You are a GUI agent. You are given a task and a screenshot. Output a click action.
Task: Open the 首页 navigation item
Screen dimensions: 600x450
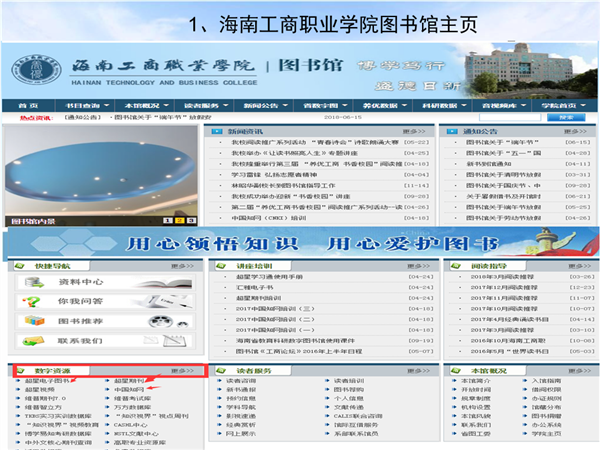tap(28, 106)
